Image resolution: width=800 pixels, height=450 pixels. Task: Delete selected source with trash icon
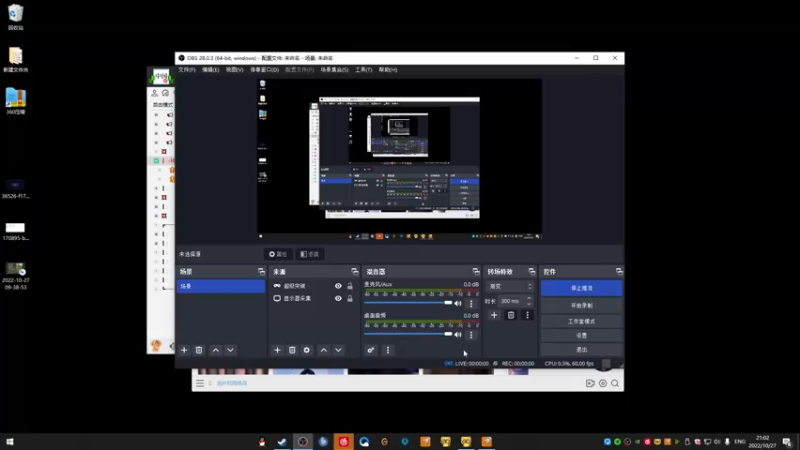292,350
